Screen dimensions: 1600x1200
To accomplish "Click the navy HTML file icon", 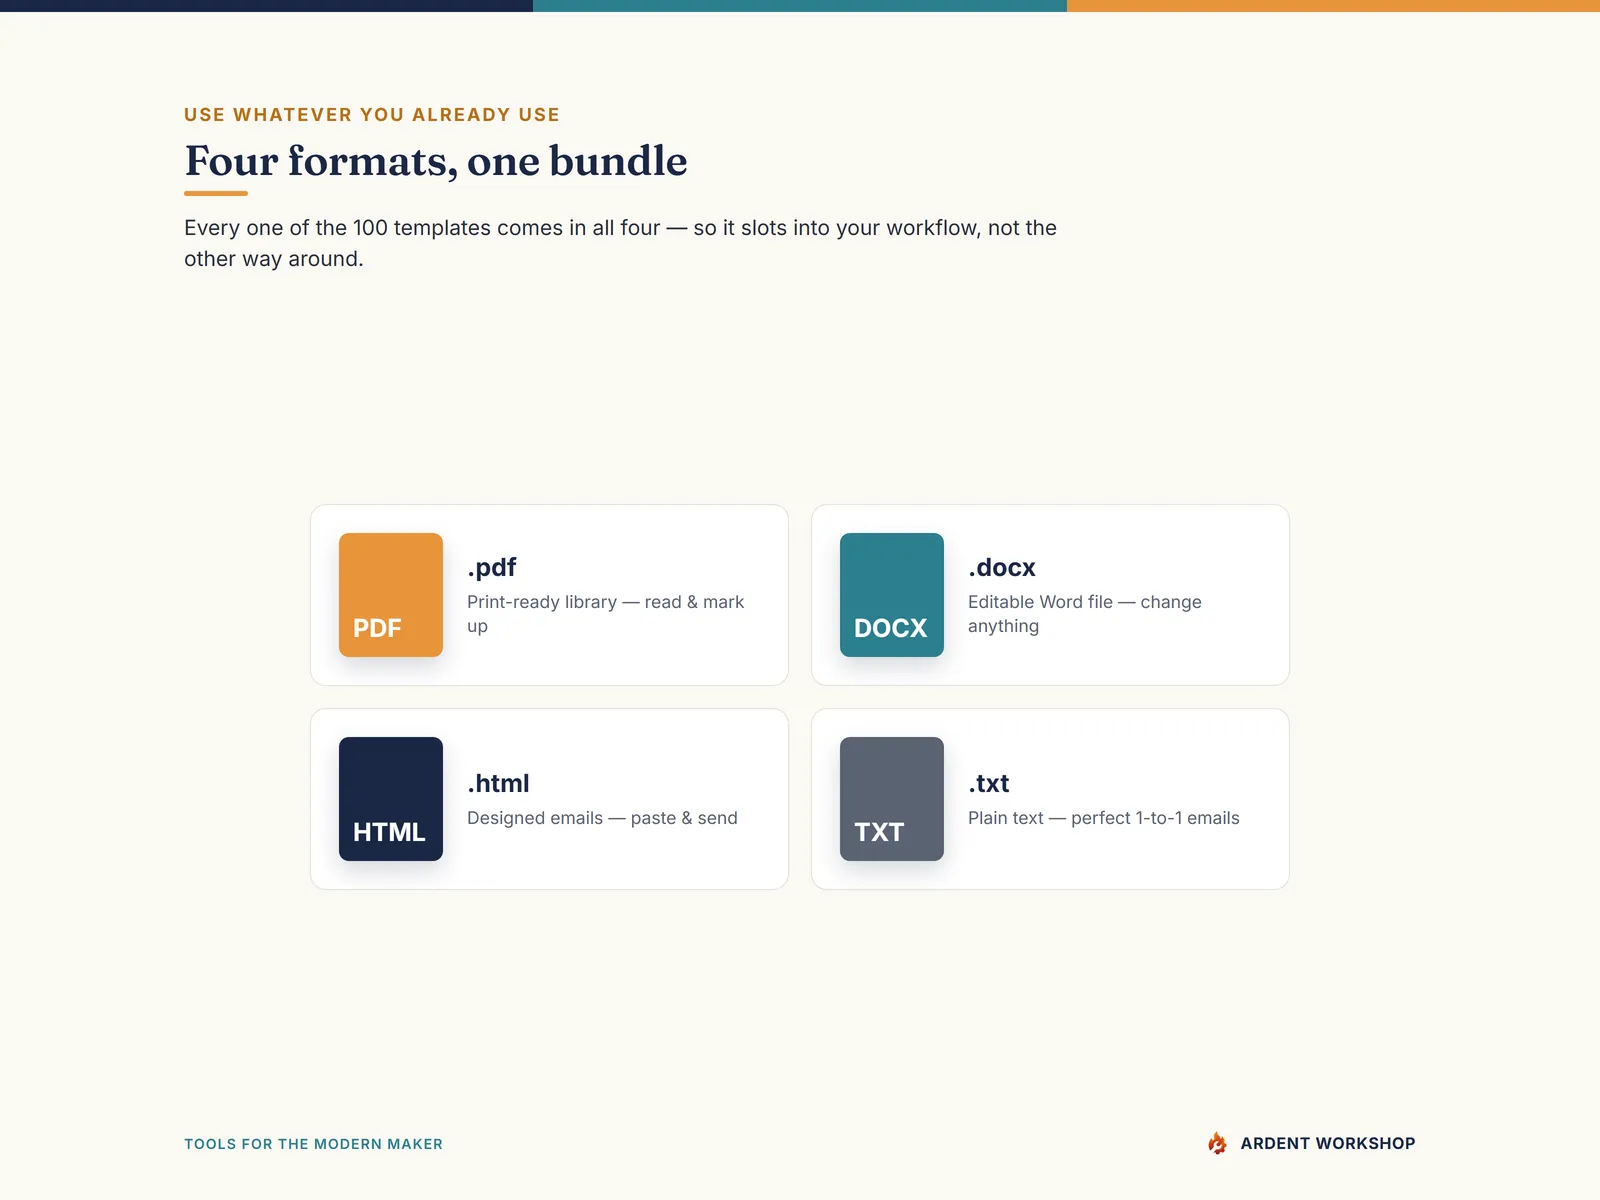I will coord(391,799).
